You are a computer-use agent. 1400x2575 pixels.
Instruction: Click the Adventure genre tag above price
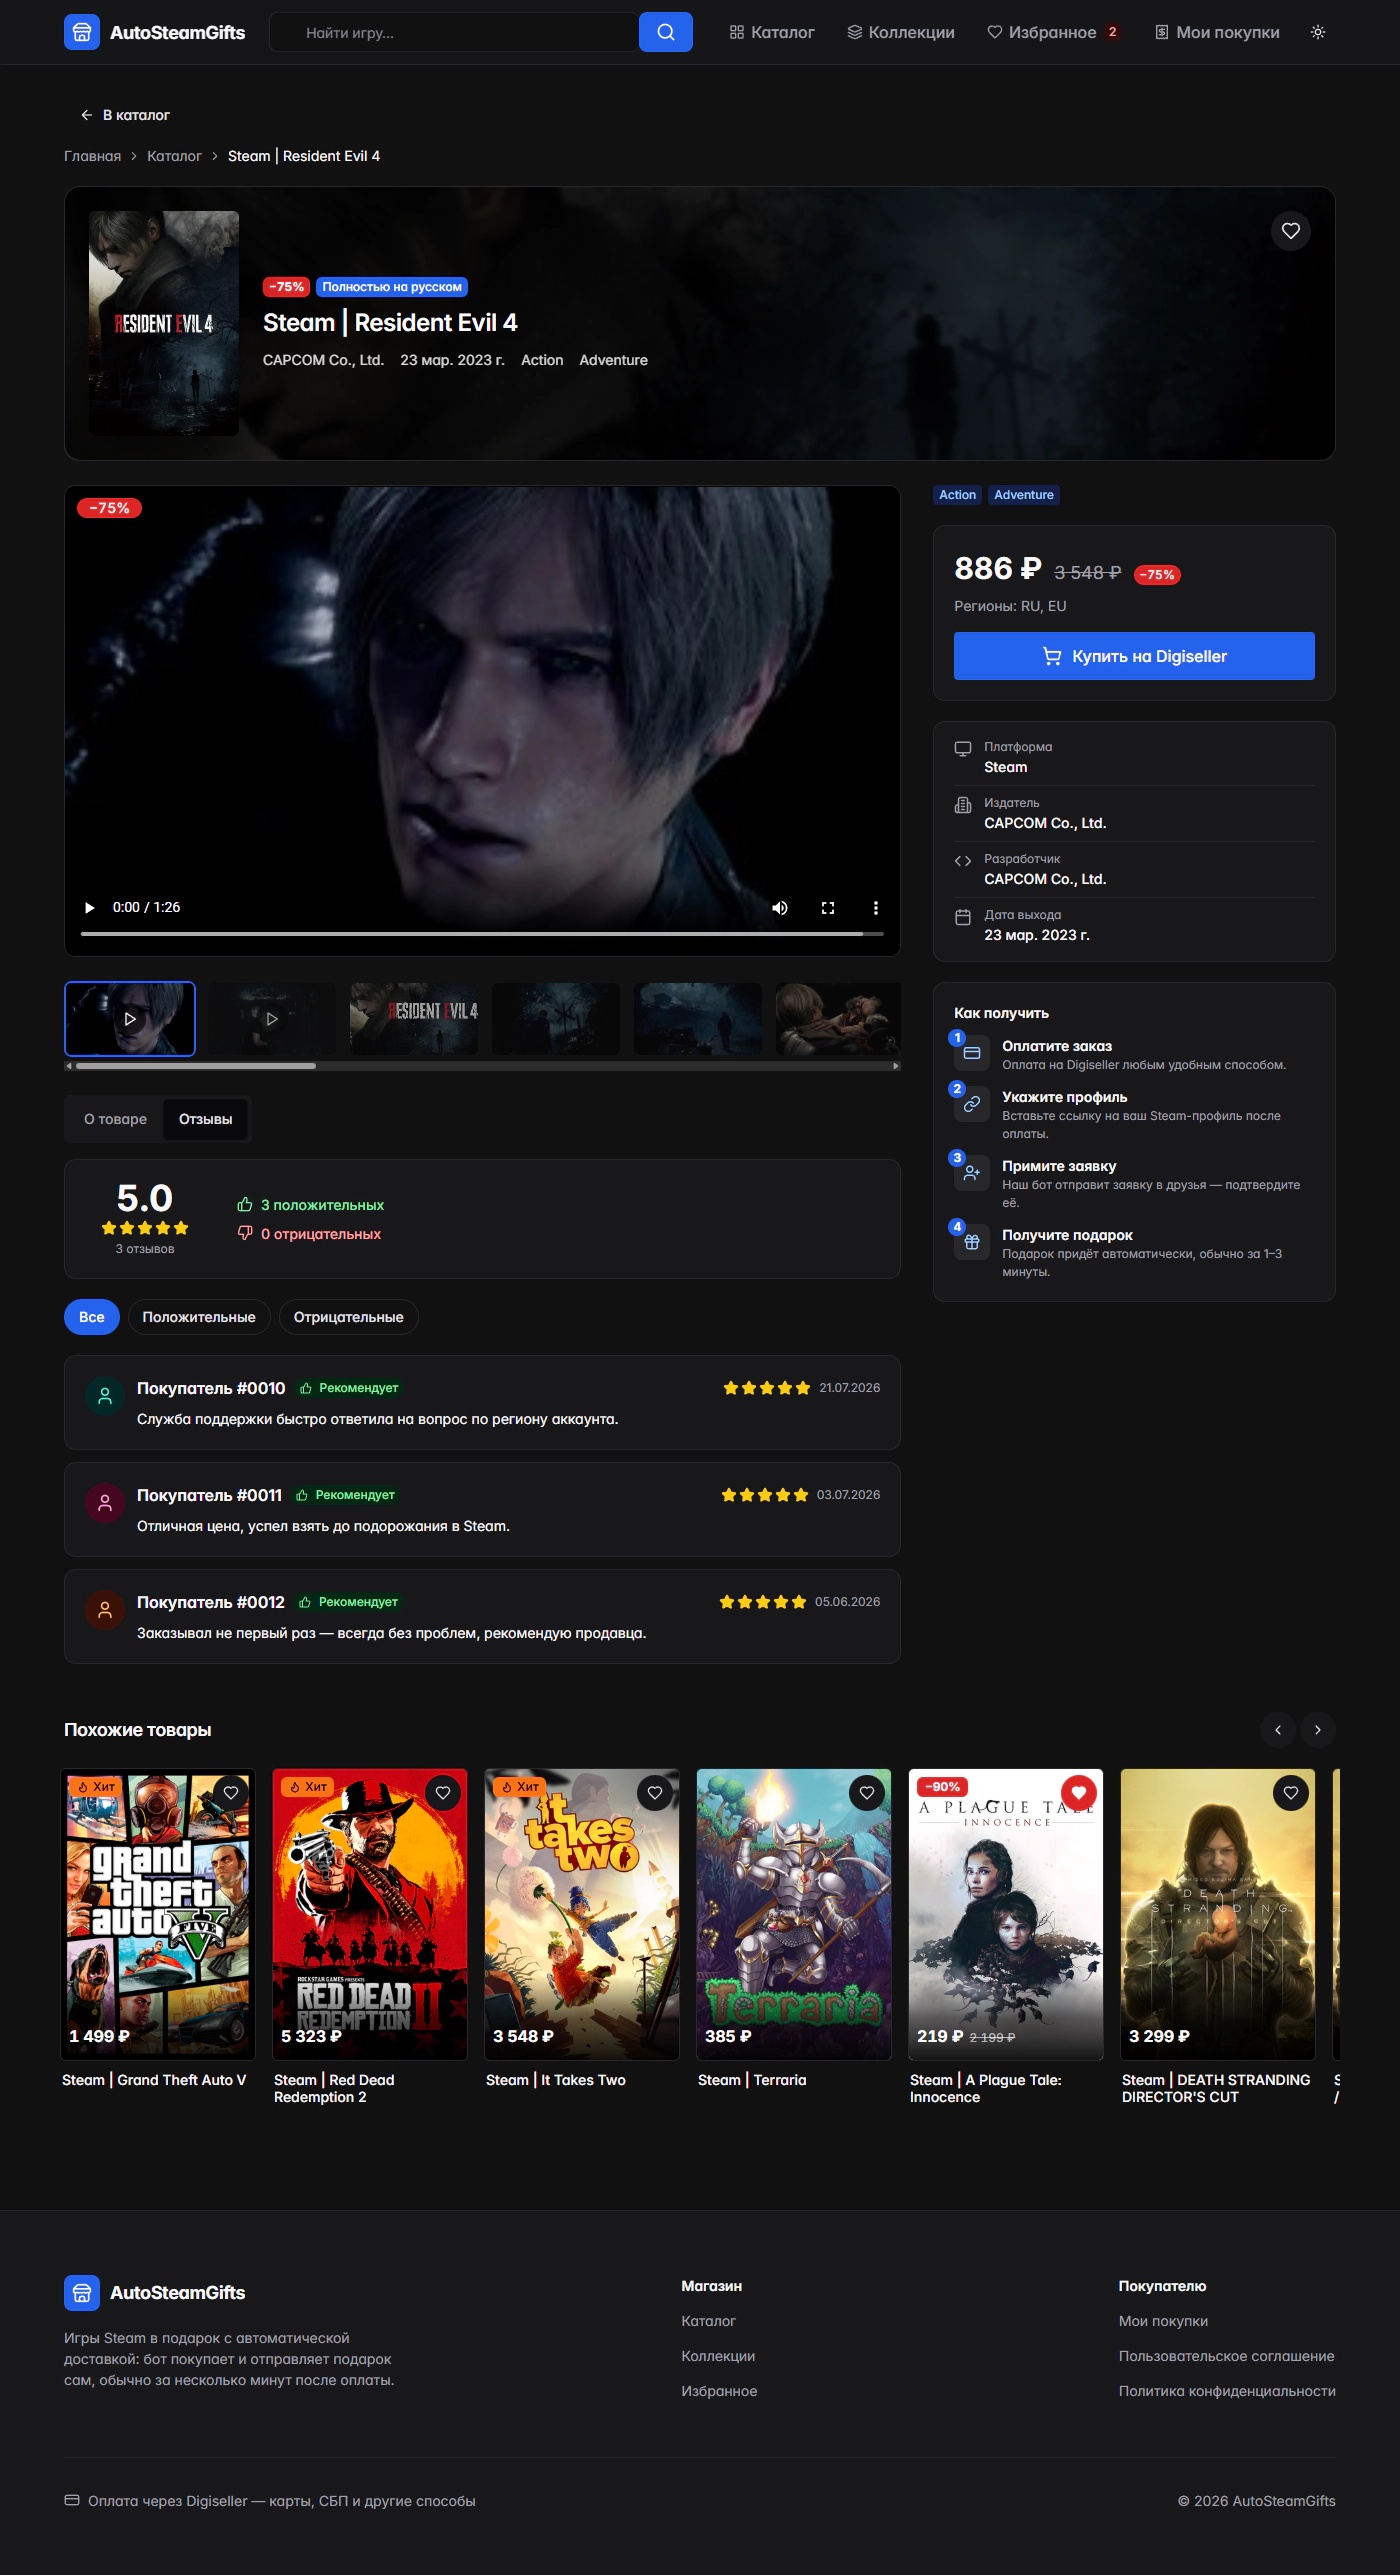1024,495
